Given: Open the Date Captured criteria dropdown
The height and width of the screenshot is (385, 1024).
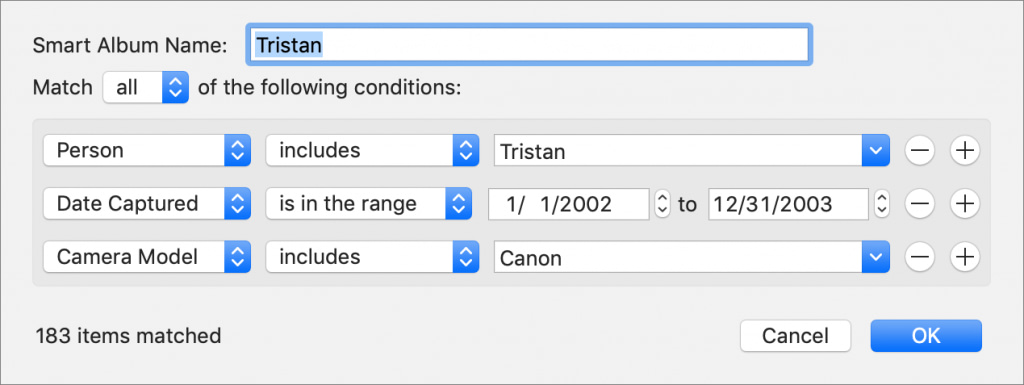Looking at the screenshot, I should coord(147,204).
